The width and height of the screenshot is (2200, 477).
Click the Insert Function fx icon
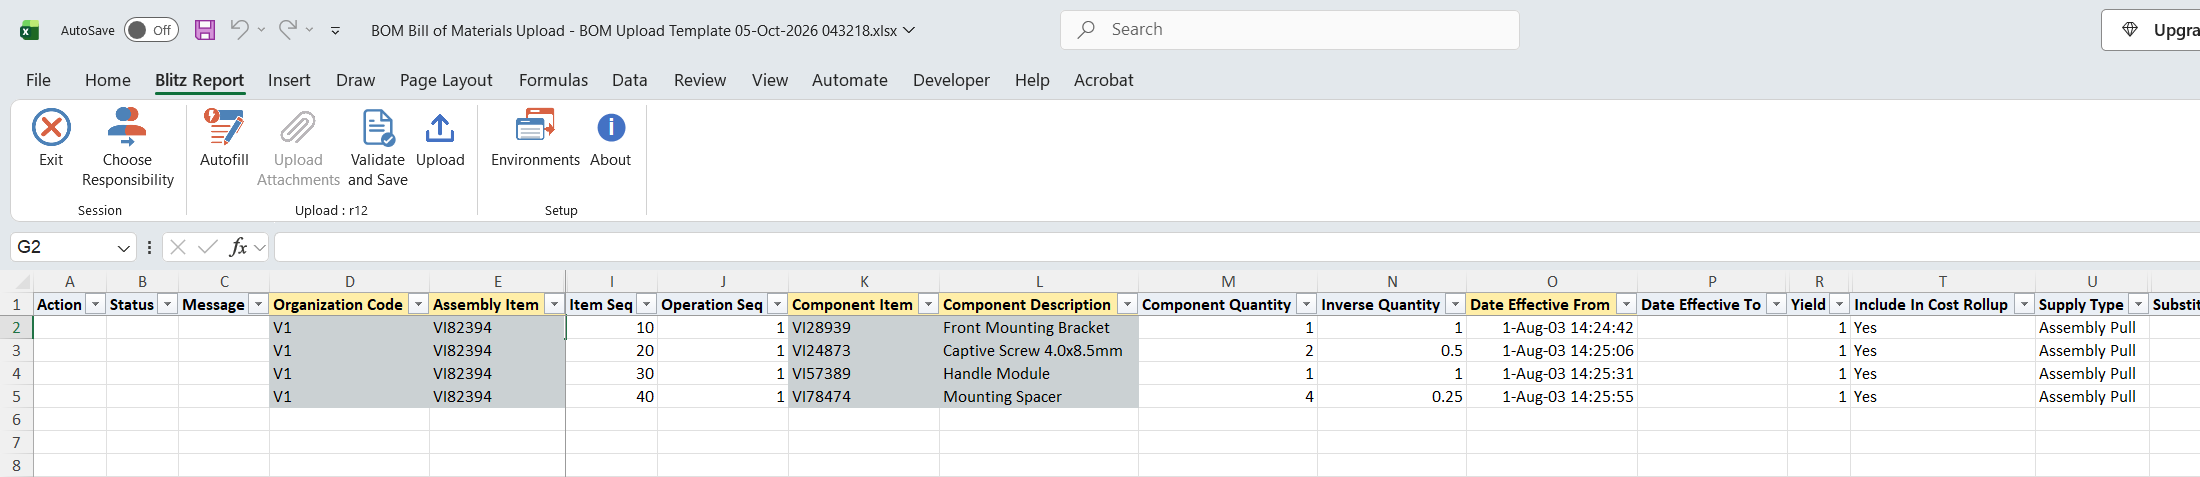coord(238,247)
